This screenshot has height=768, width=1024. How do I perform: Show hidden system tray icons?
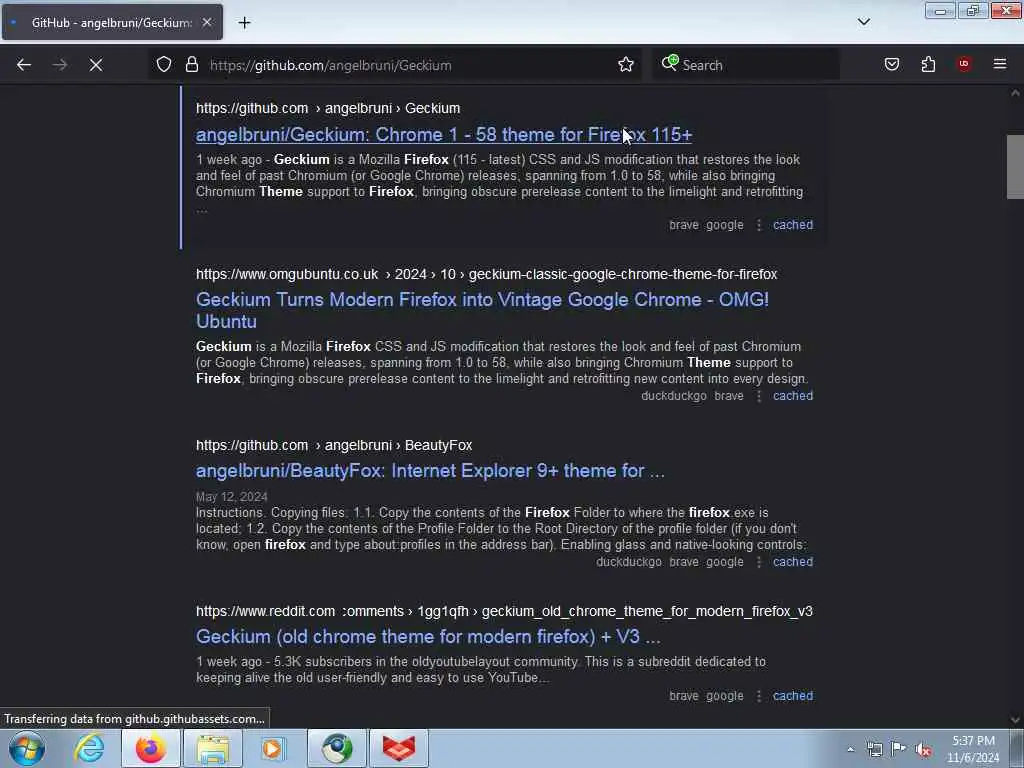pos(850,749)
